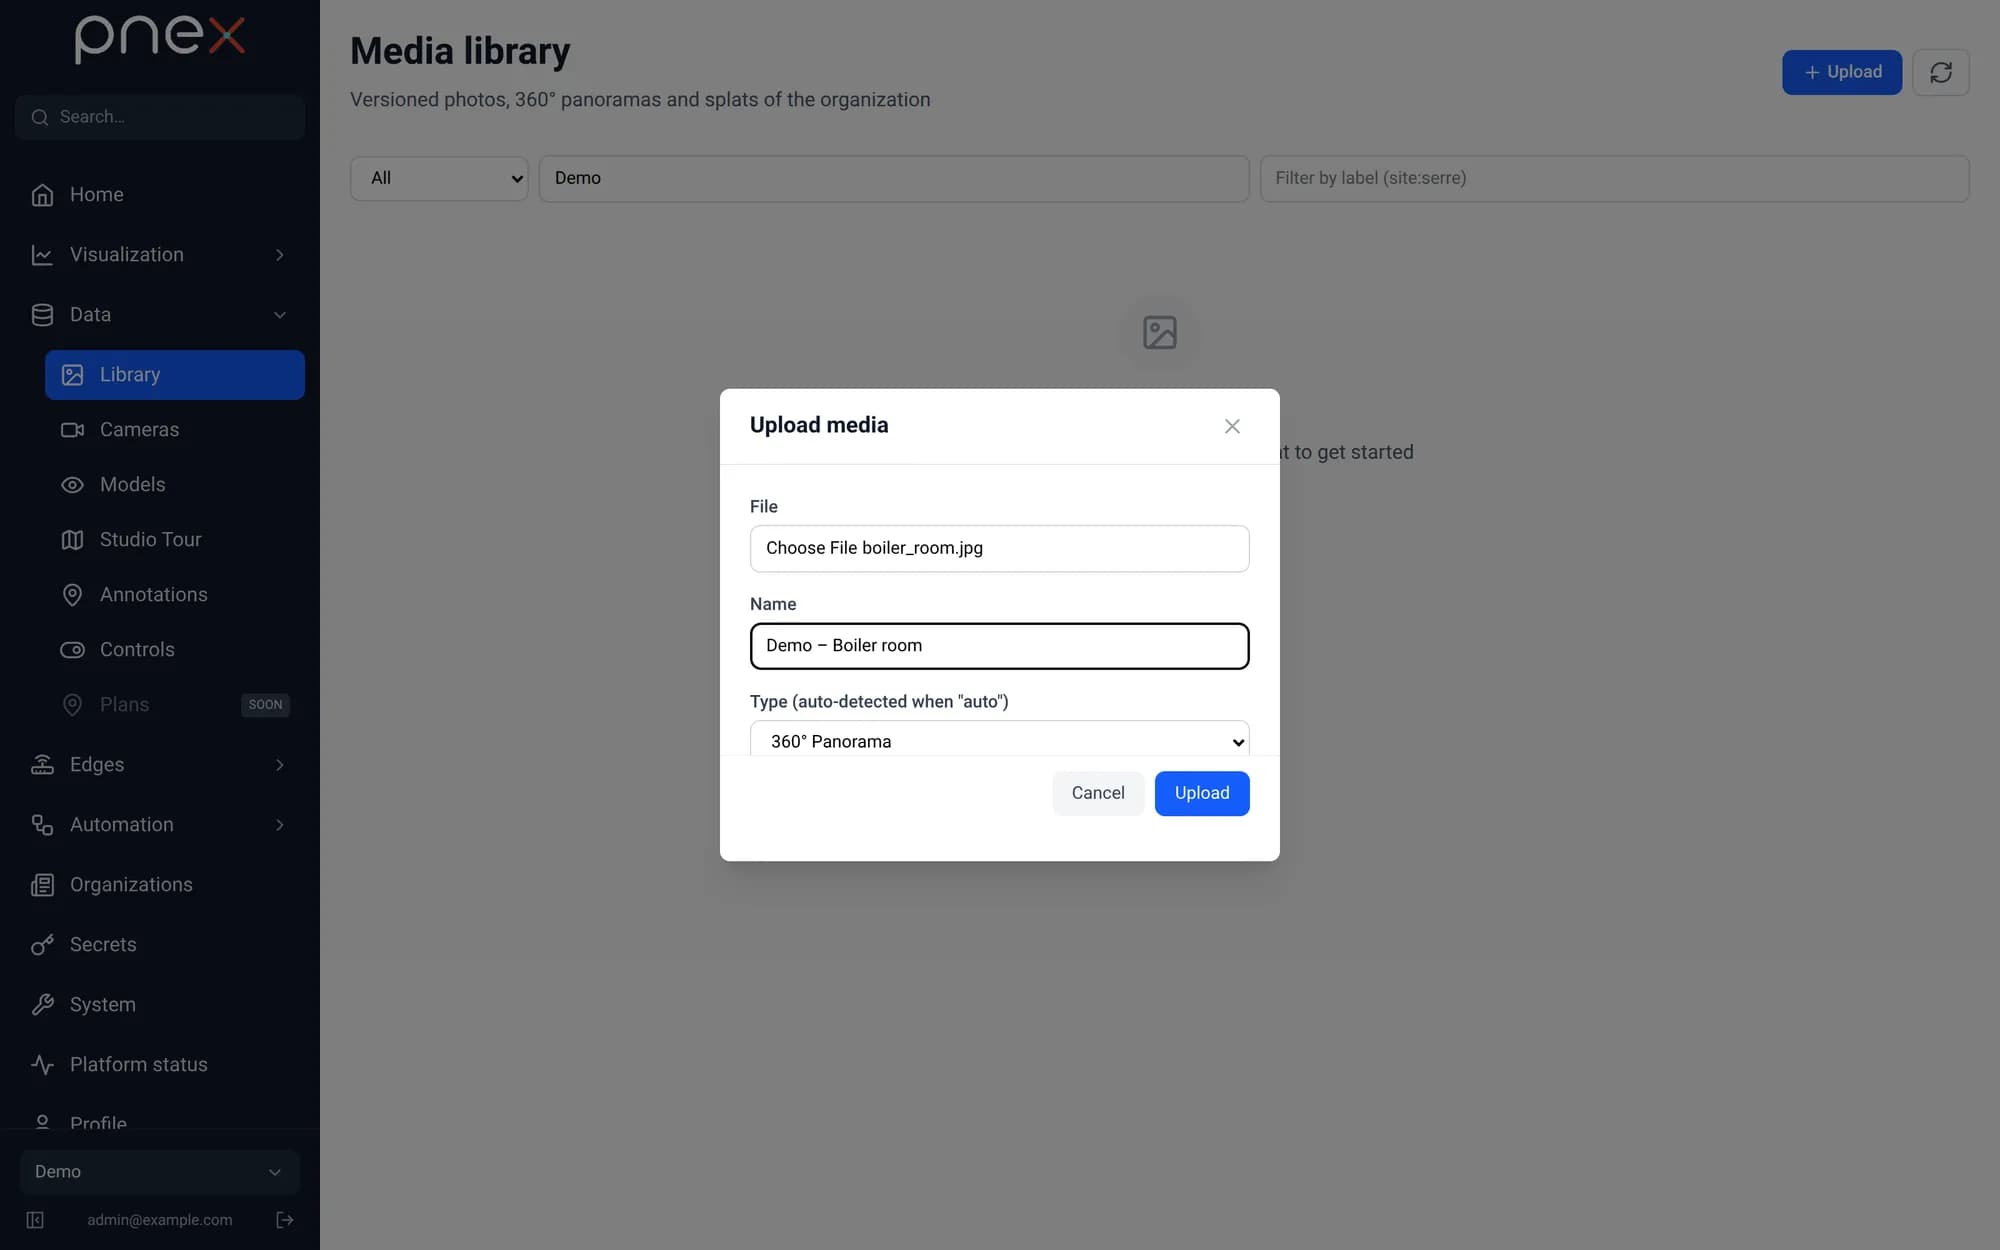Open the Type 360° Panorama dropdown
2000x1250 pixels.
(1000, 740)
